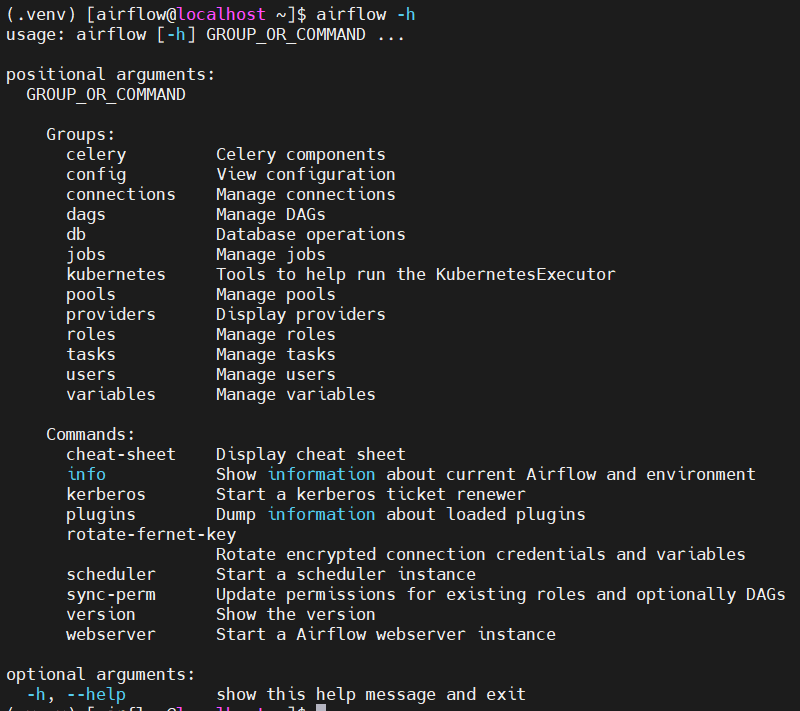Select the scheduler command text
This screenshot has width=800, height=711.
110,574
